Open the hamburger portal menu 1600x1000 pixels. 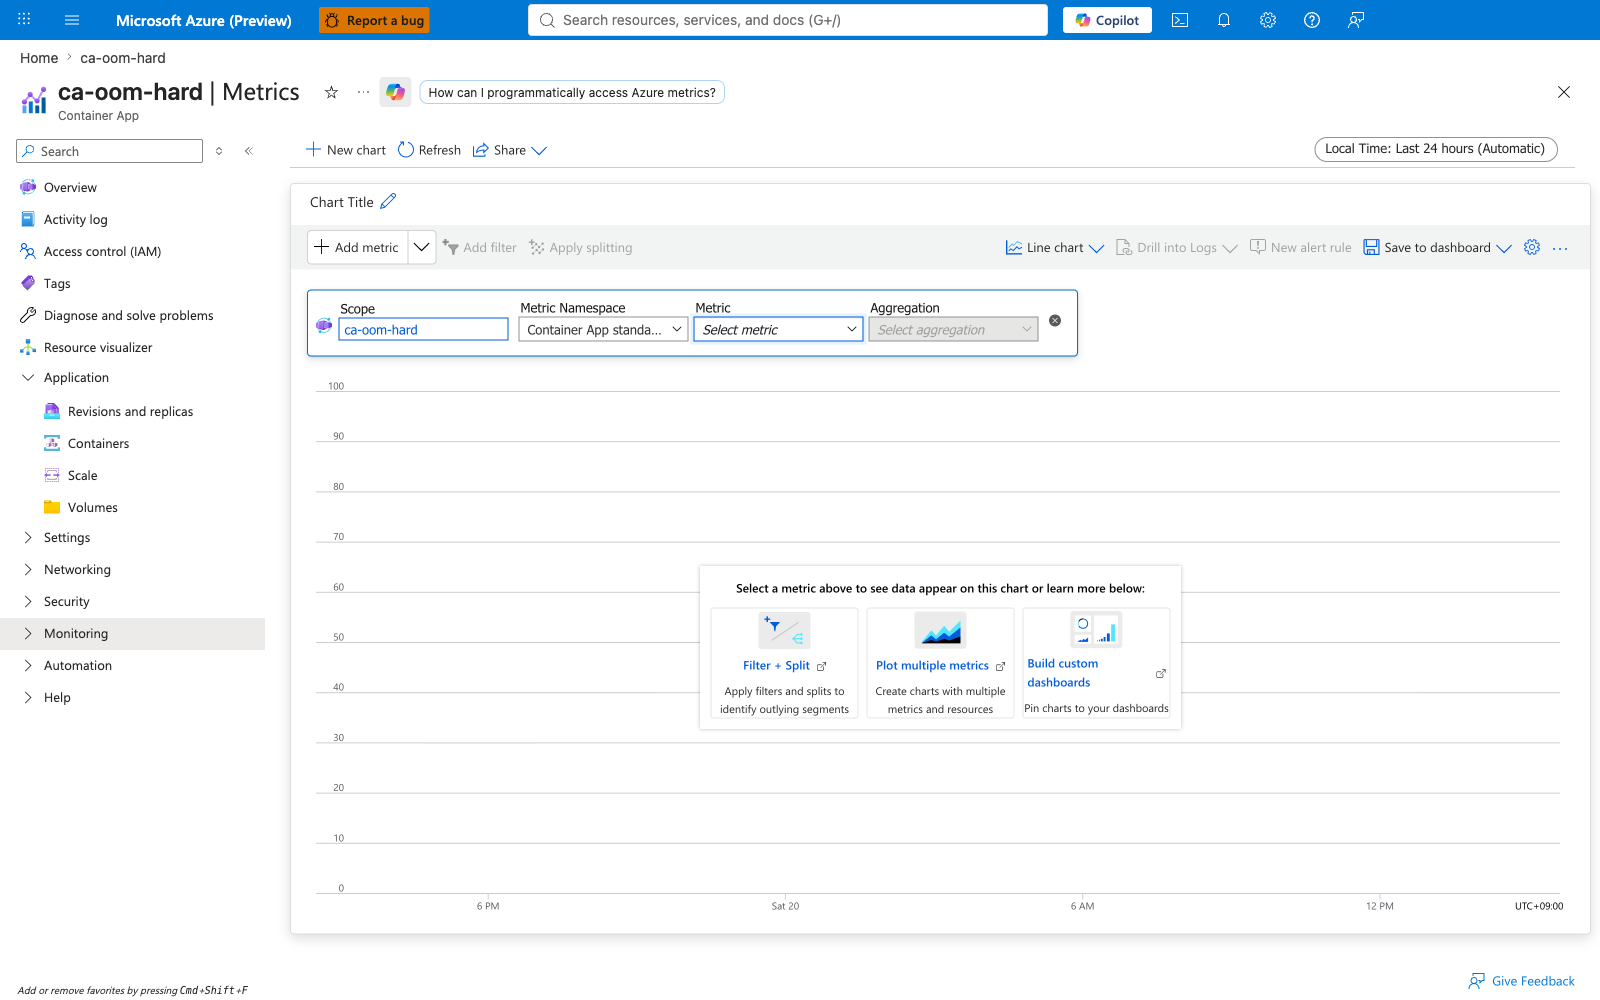(x=72, y=20)
